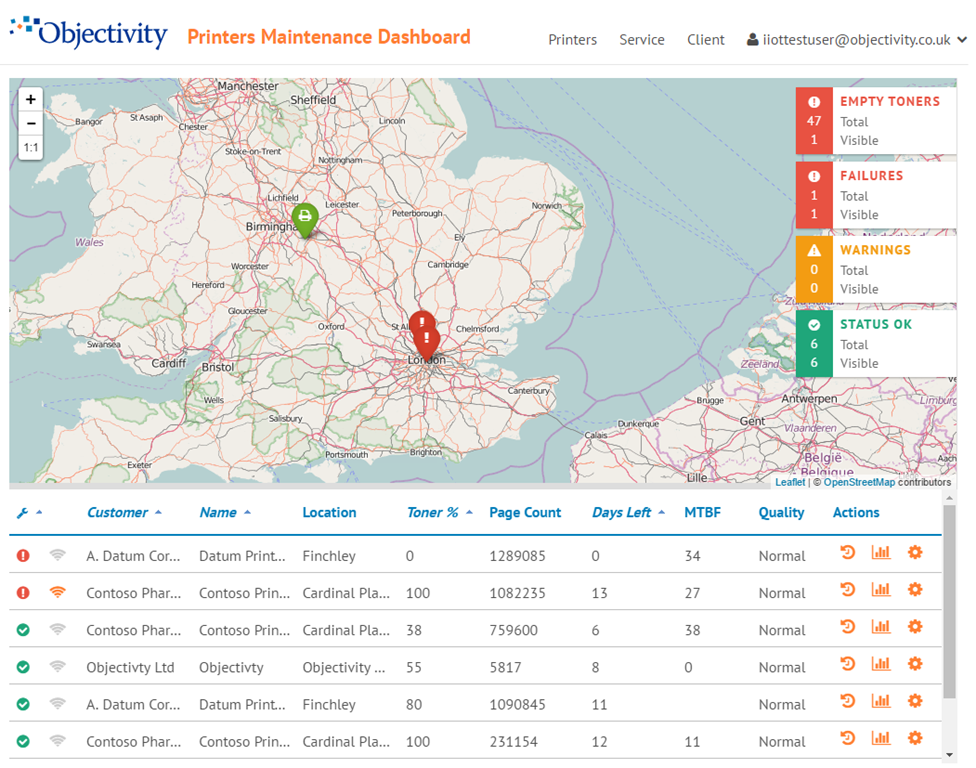976x768 pixels.
Task: Open chart icon in the 1090845 page count row
Action: point(881,701)
